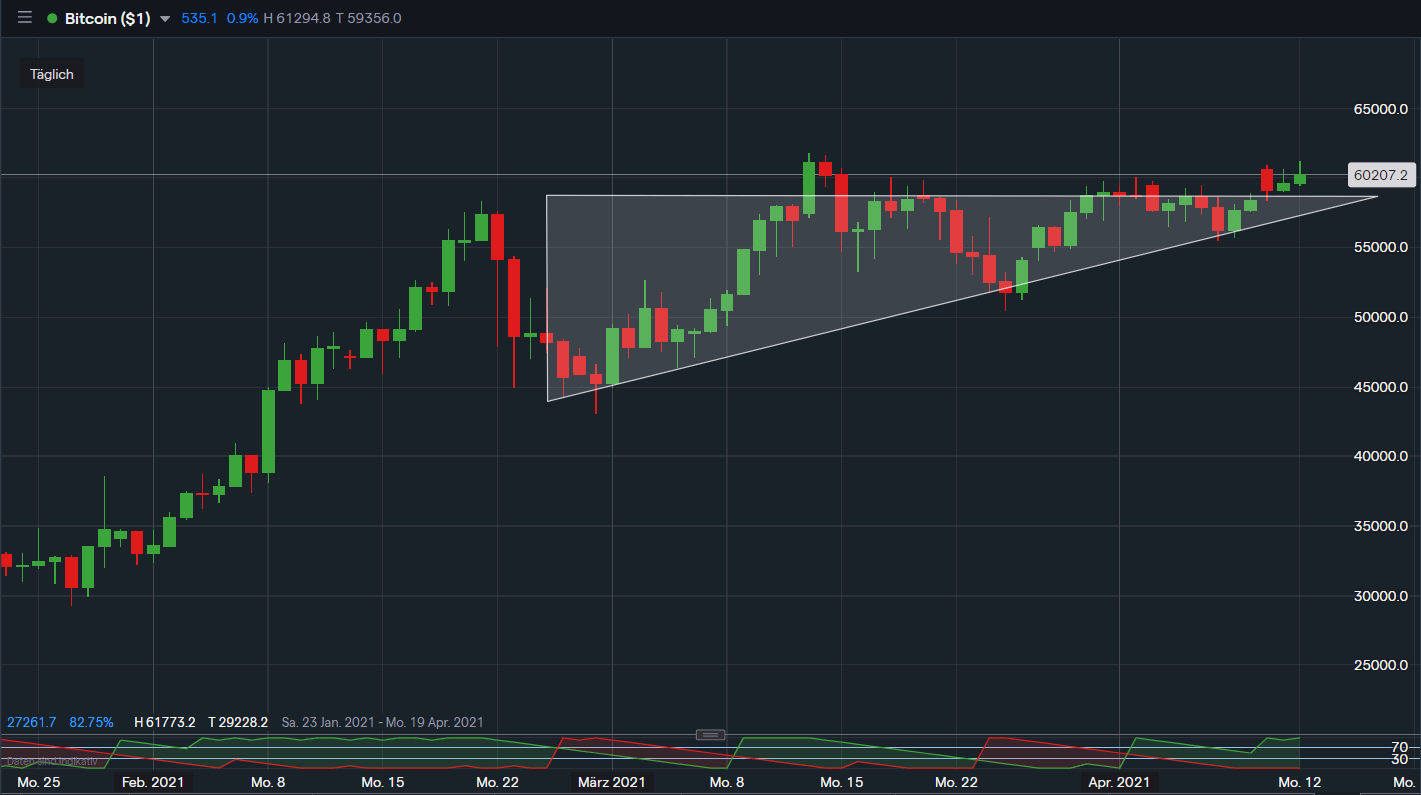Click the H 61294.8 daily high value
The height and width of the screenshot is (795, 1421).
(x=296, y=19)
